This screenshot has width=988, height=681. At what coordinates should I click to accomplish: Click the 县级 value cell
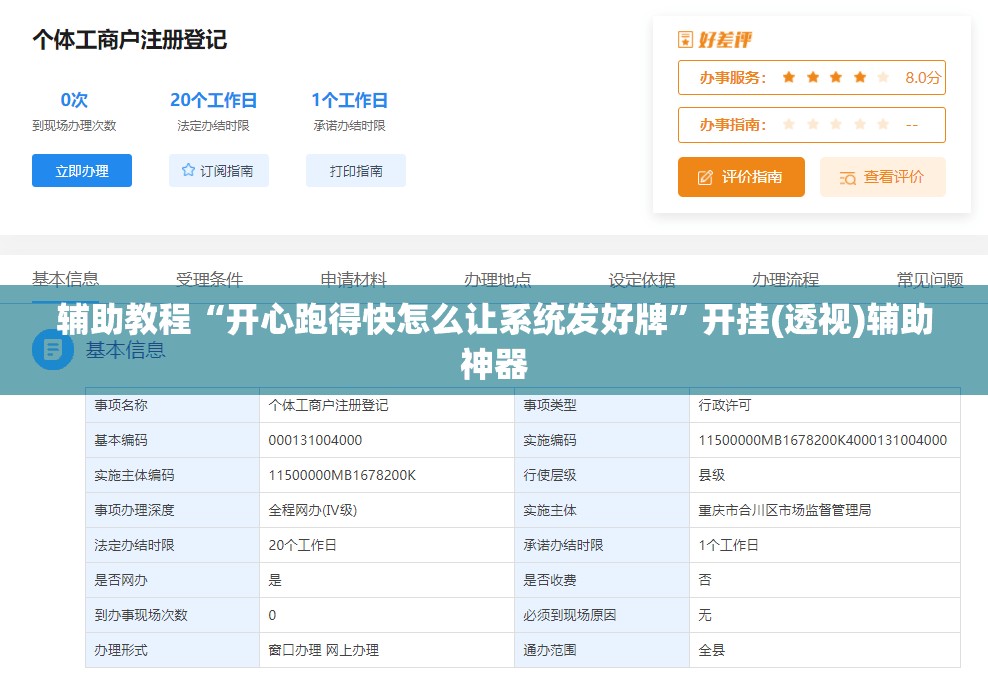[x=825, y=476]
